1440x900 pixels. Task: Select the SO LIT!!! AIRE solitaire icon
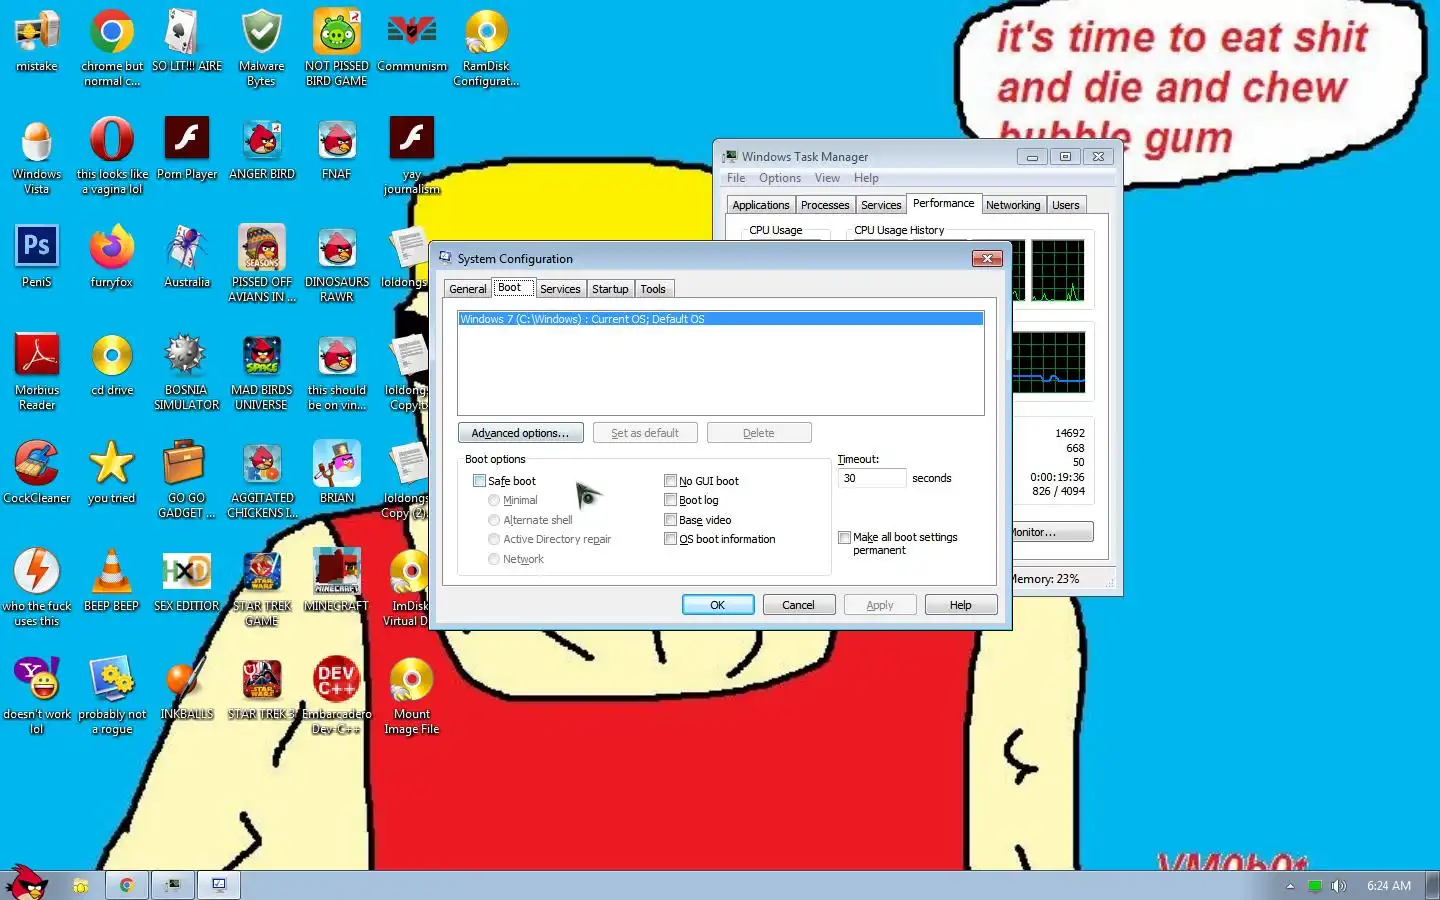187,42
